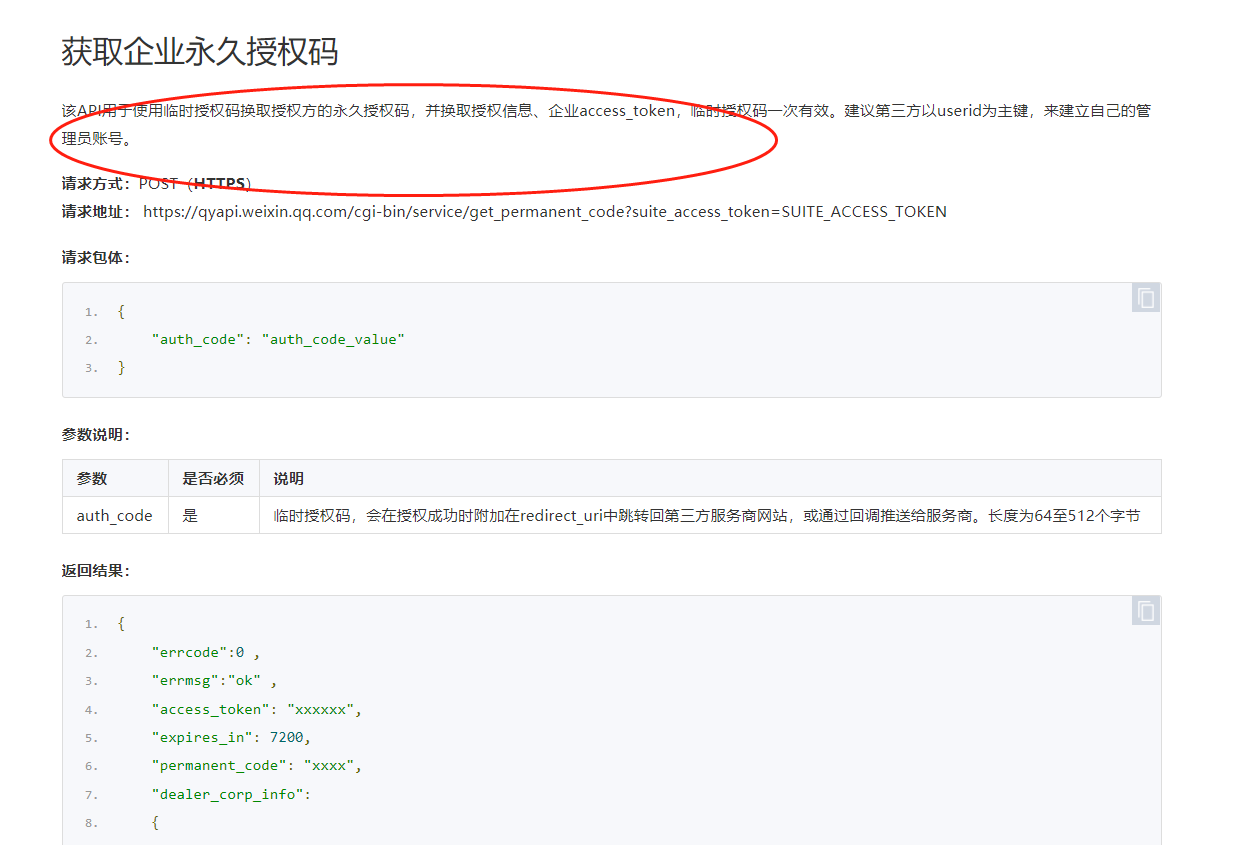This screenshot has width=1250, height=845.
Task: Click the 请求方式 label
Action: coord(96,183)
